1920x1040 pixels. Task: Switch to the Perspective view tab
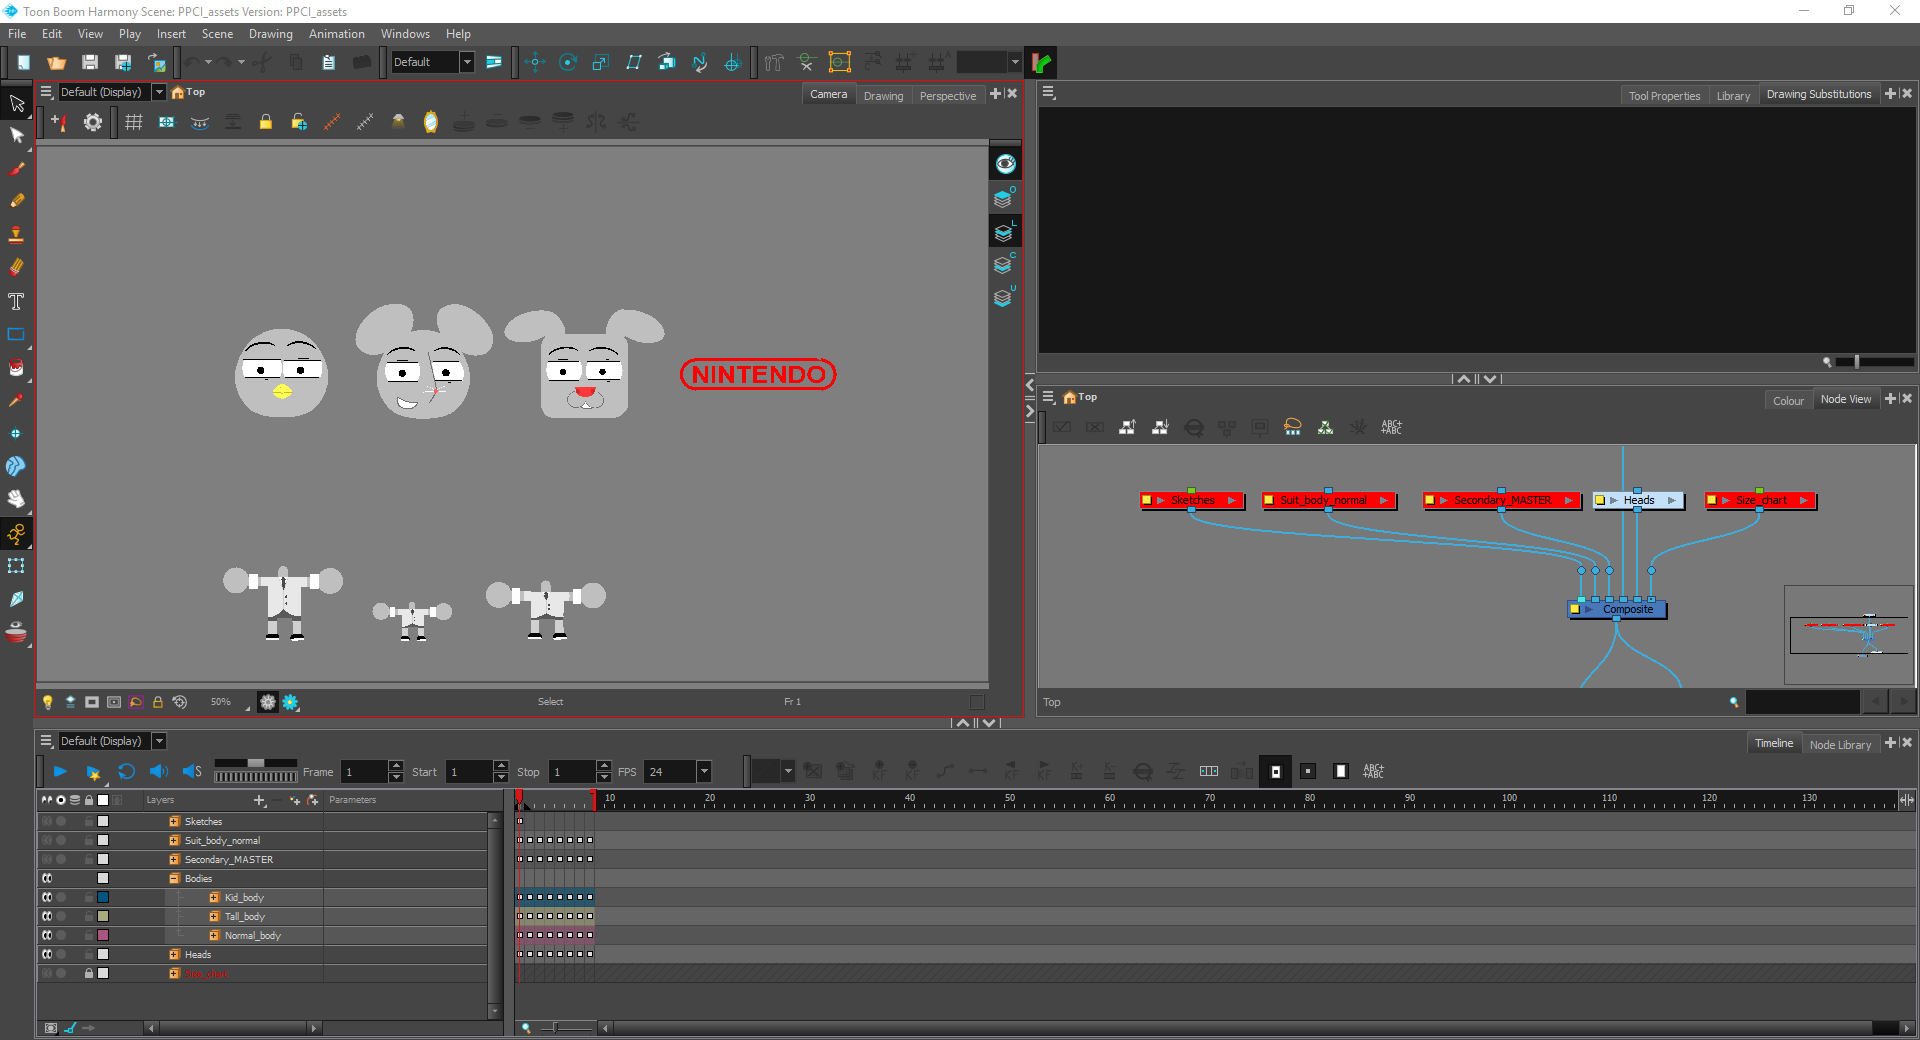pyautogui.click(x=947, y=96)
